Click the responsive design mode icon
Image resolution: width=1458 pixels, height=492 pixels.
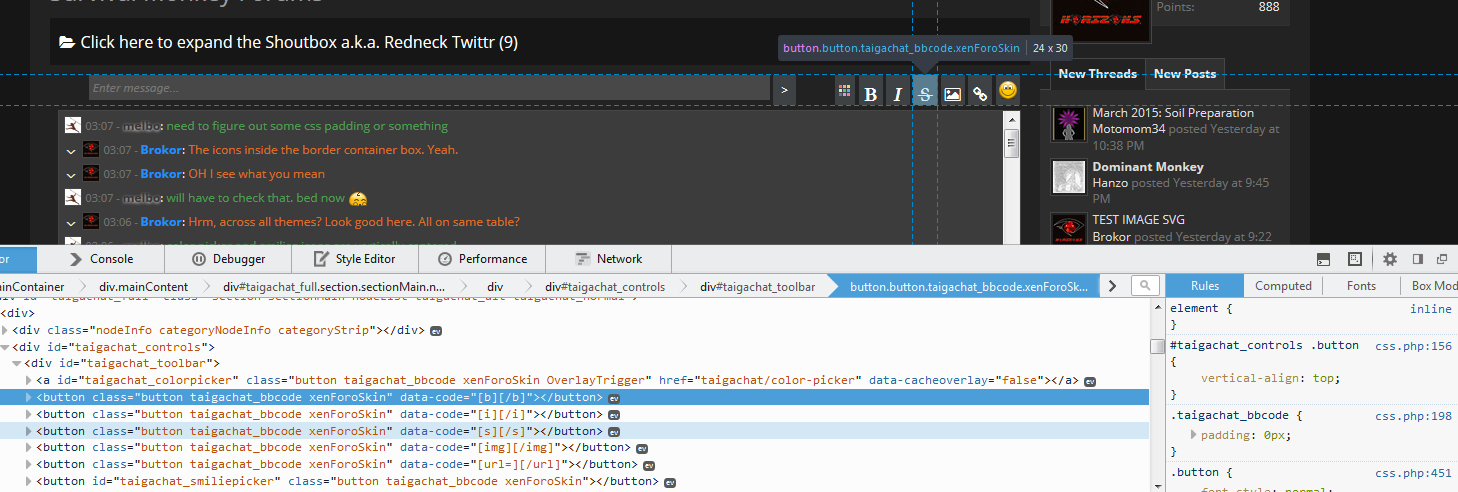point(1354,259)
